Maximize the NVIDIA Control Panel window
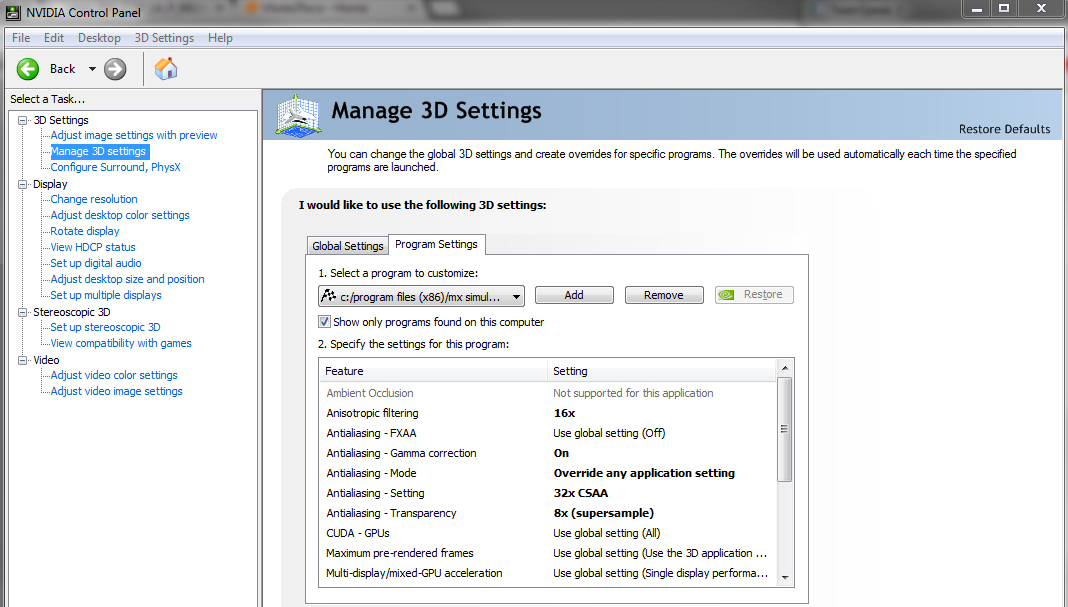 [1004, 8]
